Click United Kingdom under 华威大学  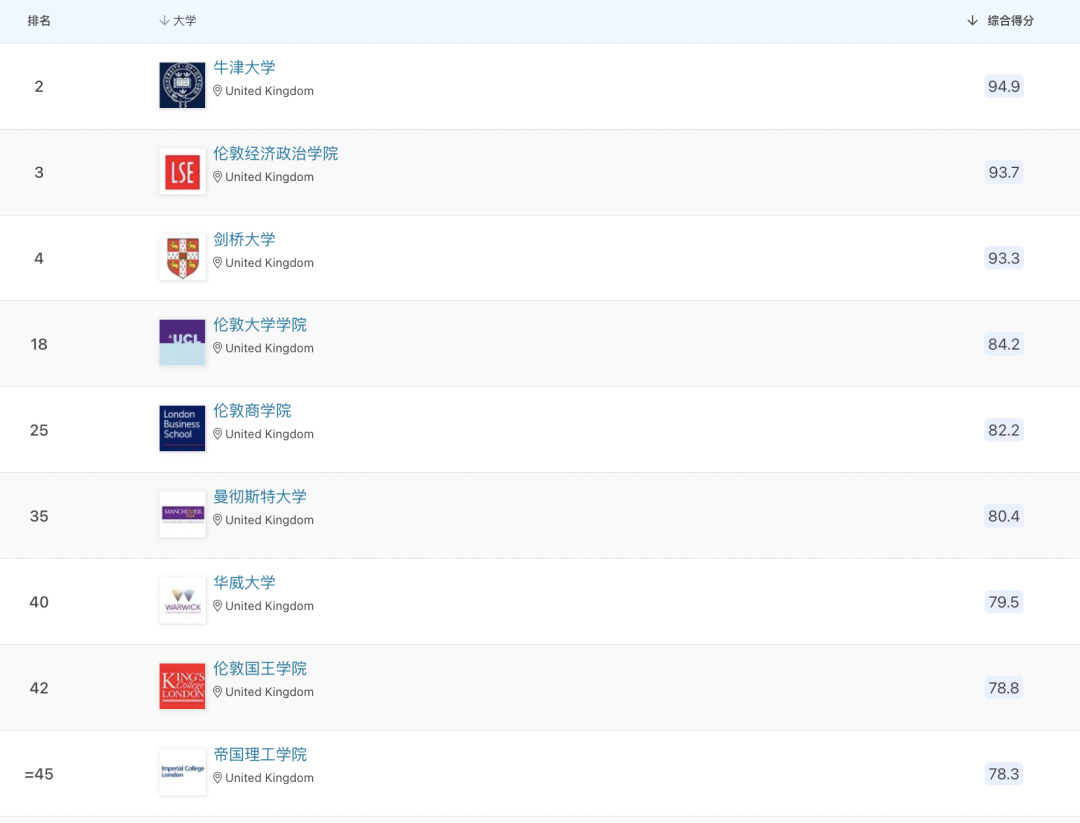269,606
